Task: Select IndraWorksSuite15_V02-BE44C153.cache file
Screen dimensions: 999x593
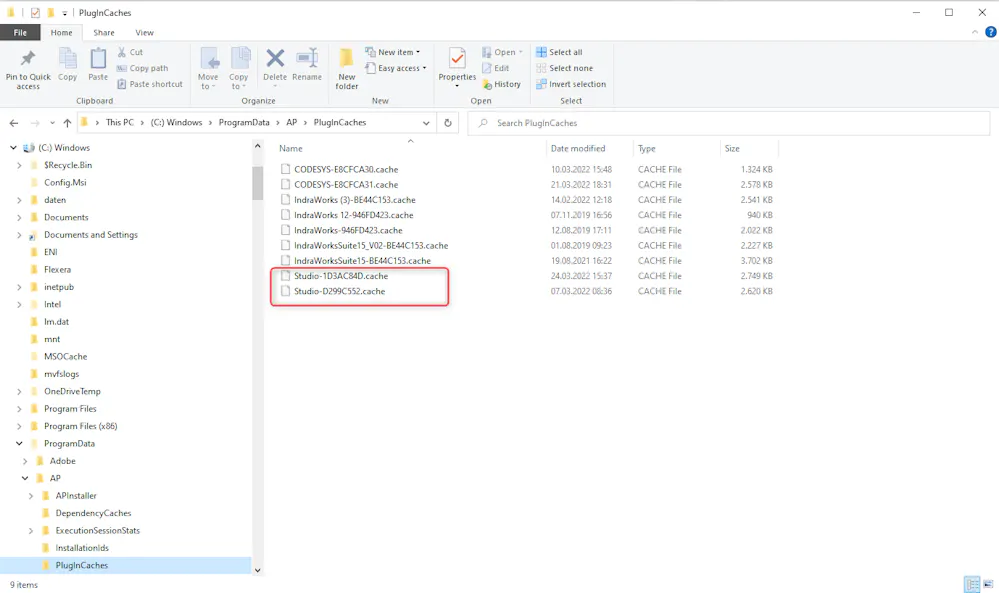Action: (x=371, y=245)
